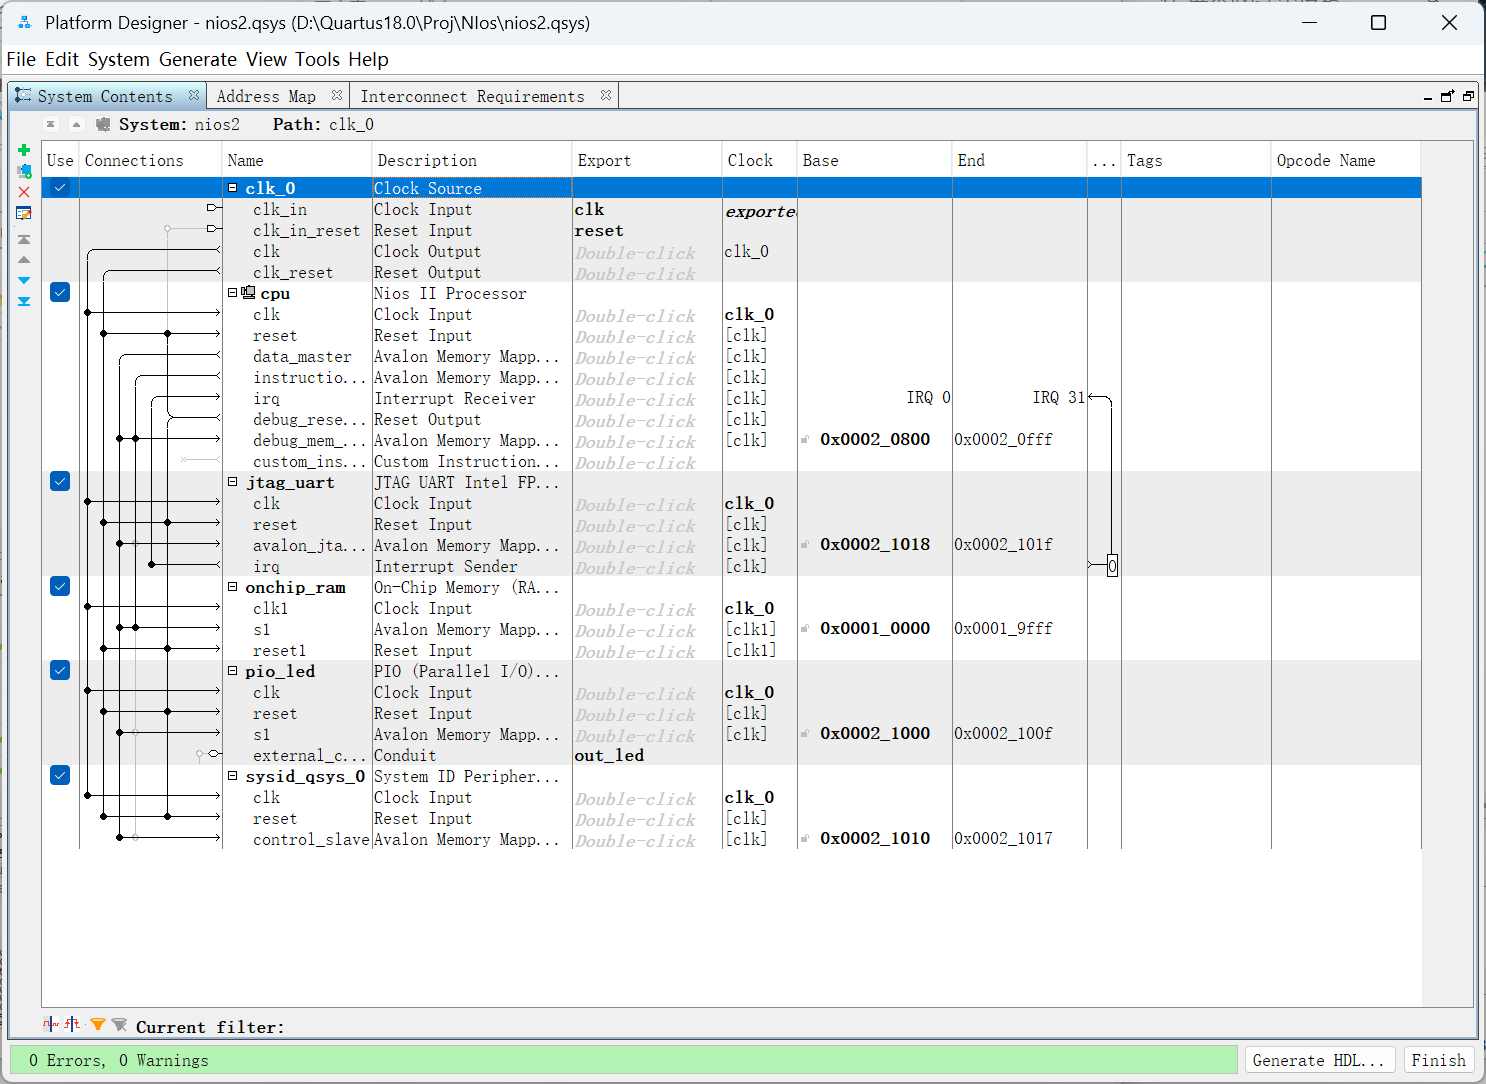Viewport: 1486px width, 1084px height.
Task: Click the detach panel icon with arrow
Action: 1447,96
